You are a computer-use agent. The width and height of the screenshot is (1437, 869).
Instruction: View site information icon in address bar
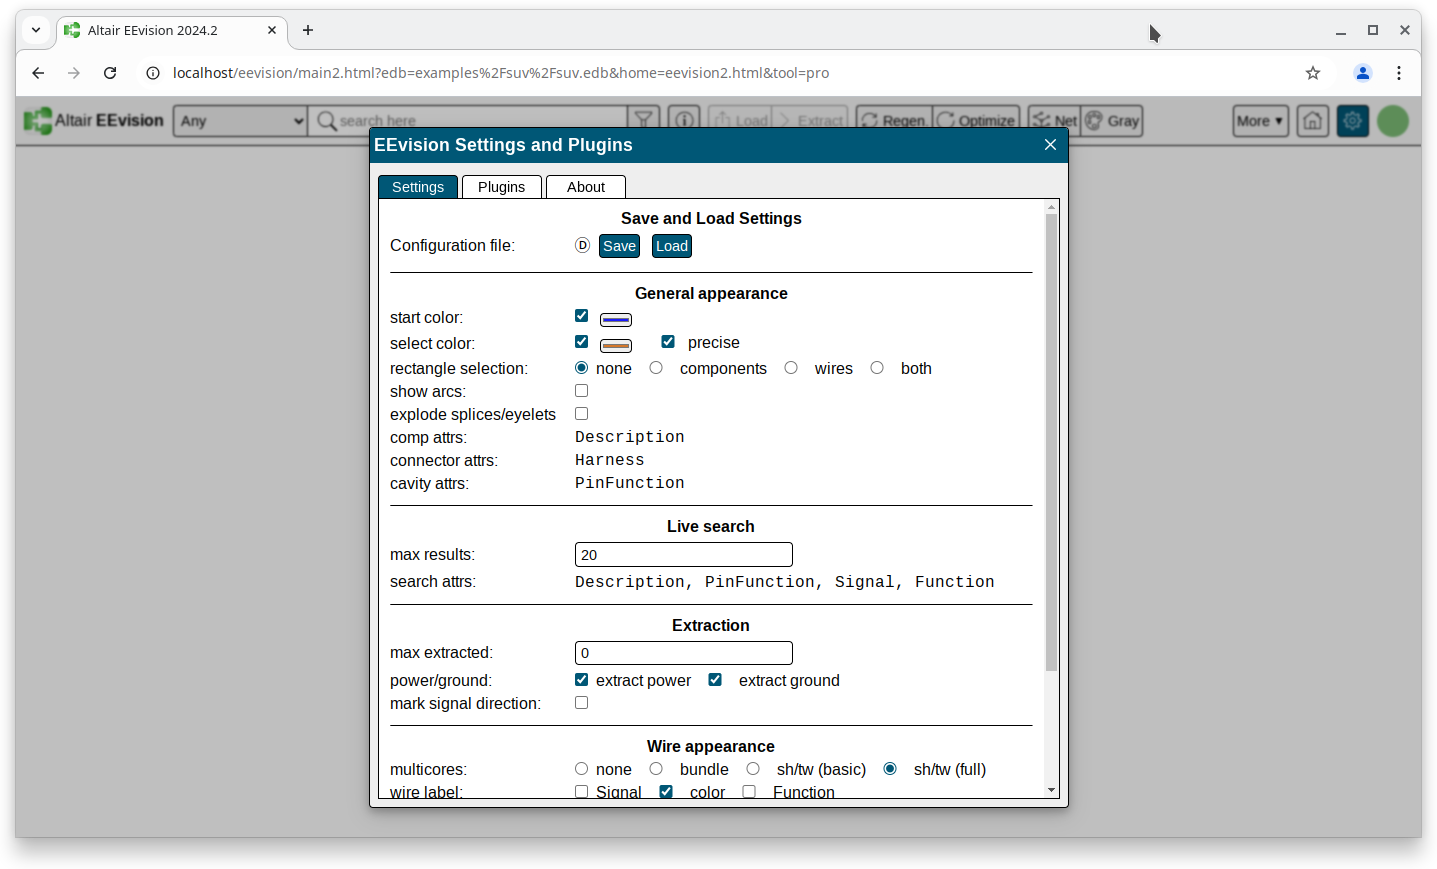[x=153, y=73]
